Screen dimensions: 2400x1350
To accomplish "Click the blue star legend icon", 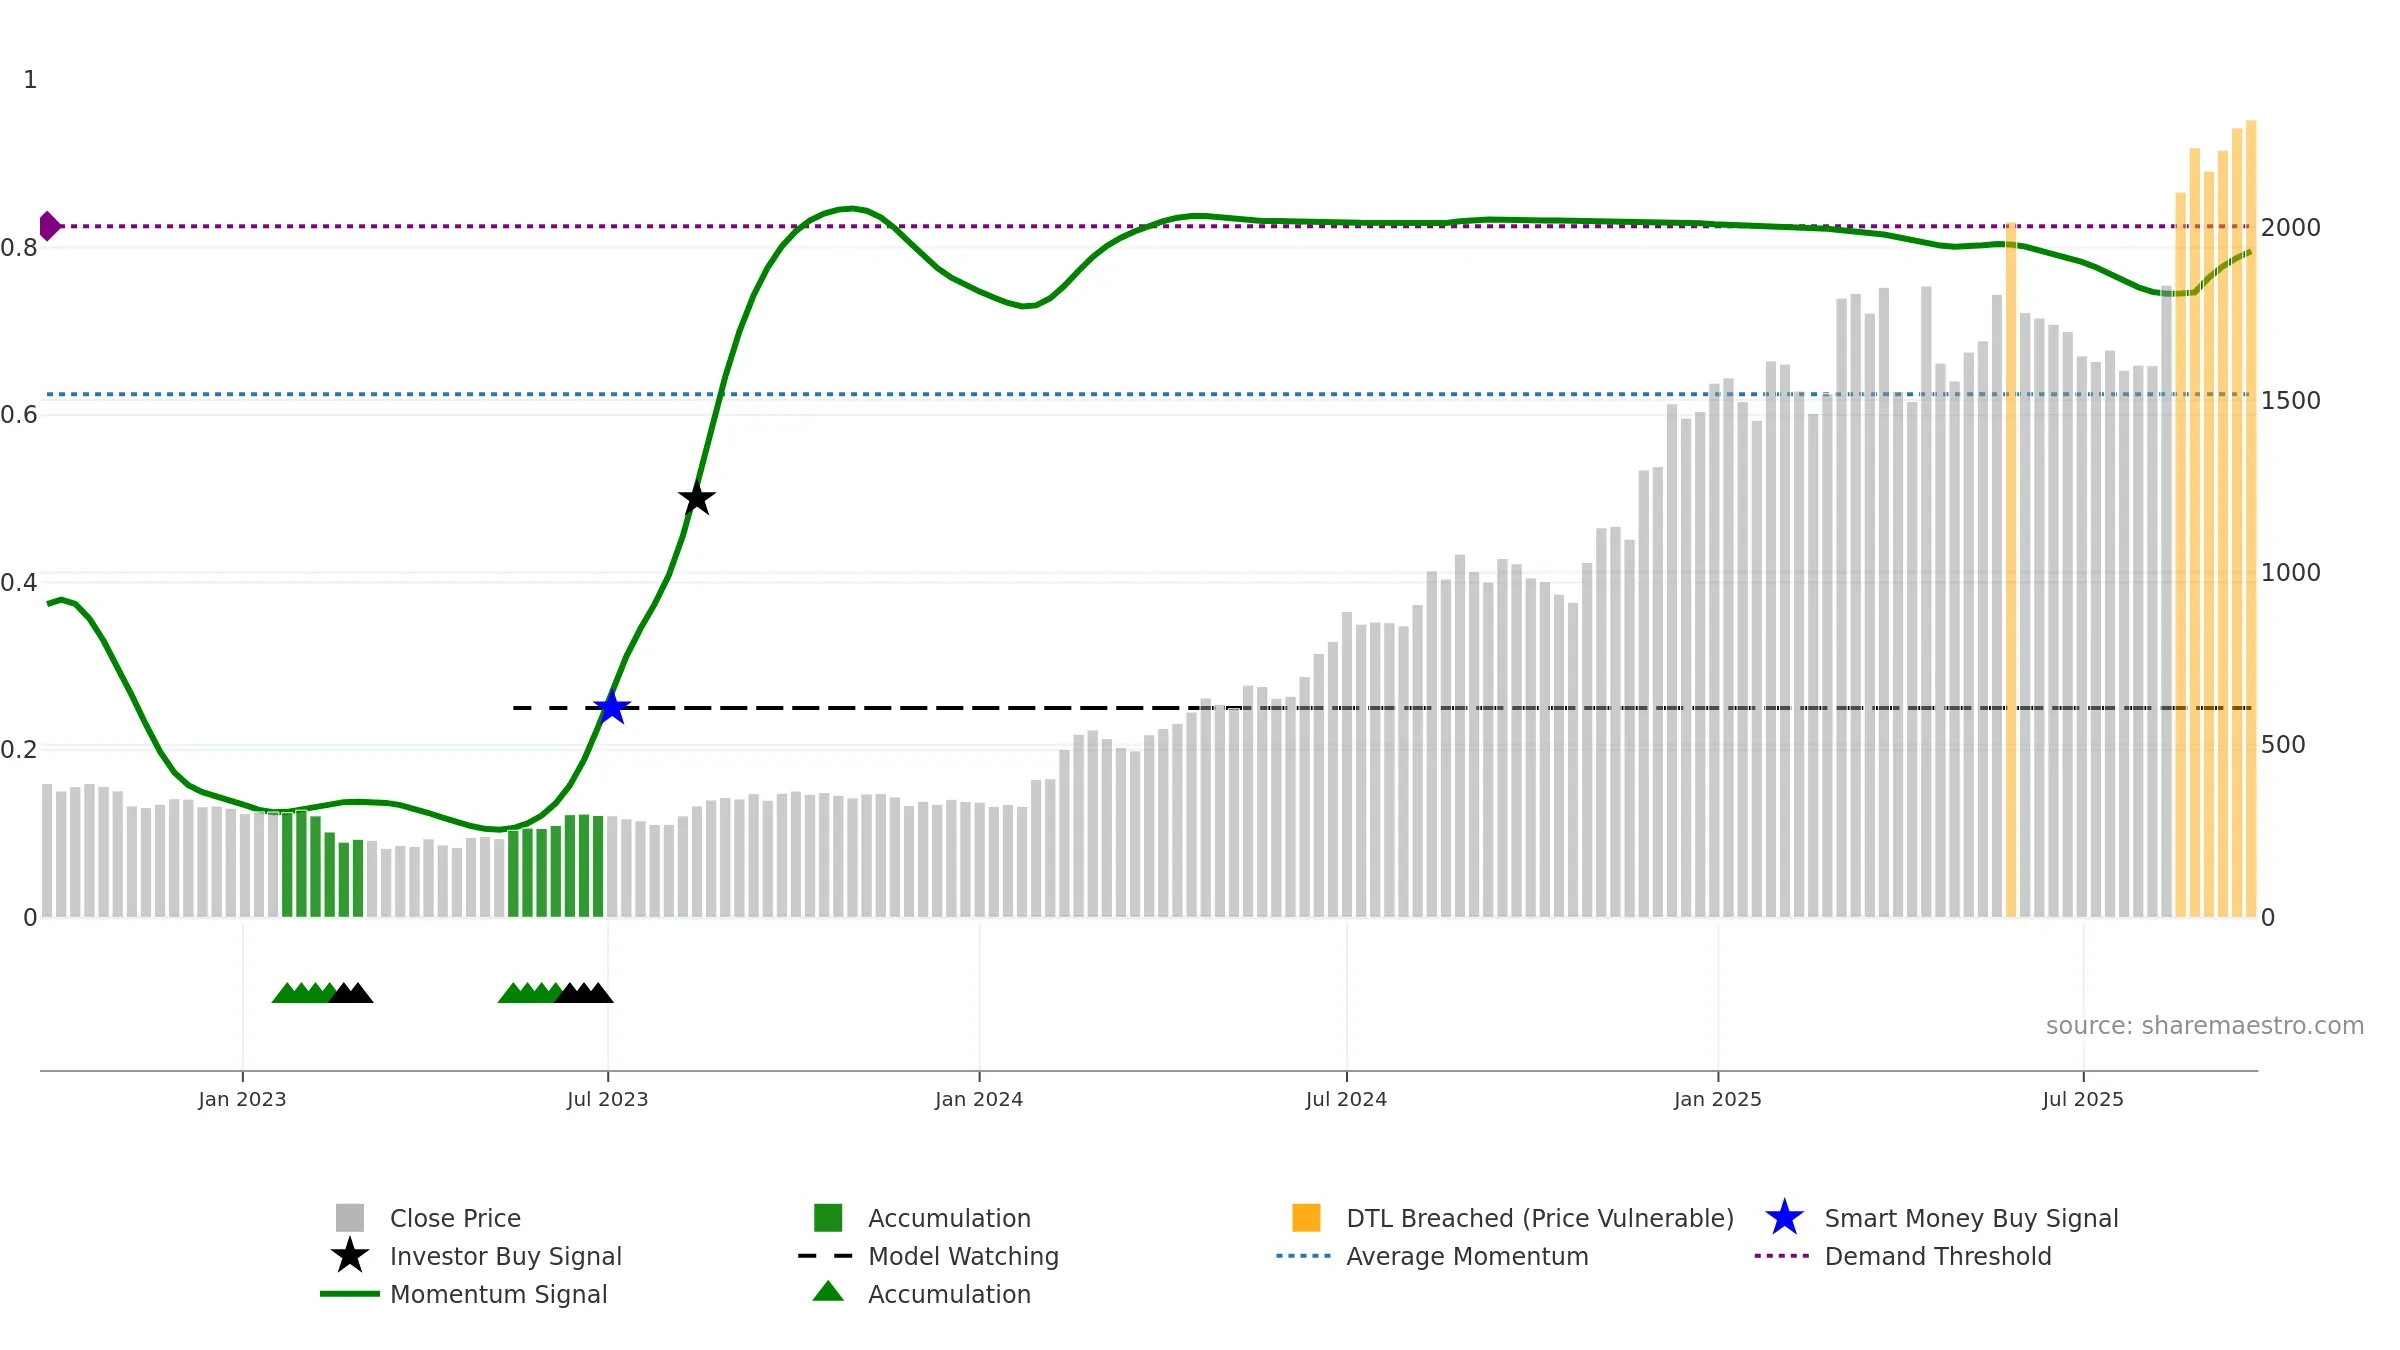I will (1784, 1218).
